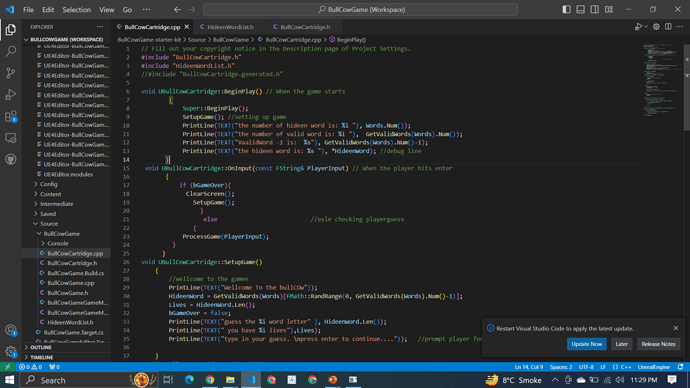This screenshot has height=388, width=690.
Task: Change the C++ language mode in the status bar
Action: point(626,367)
